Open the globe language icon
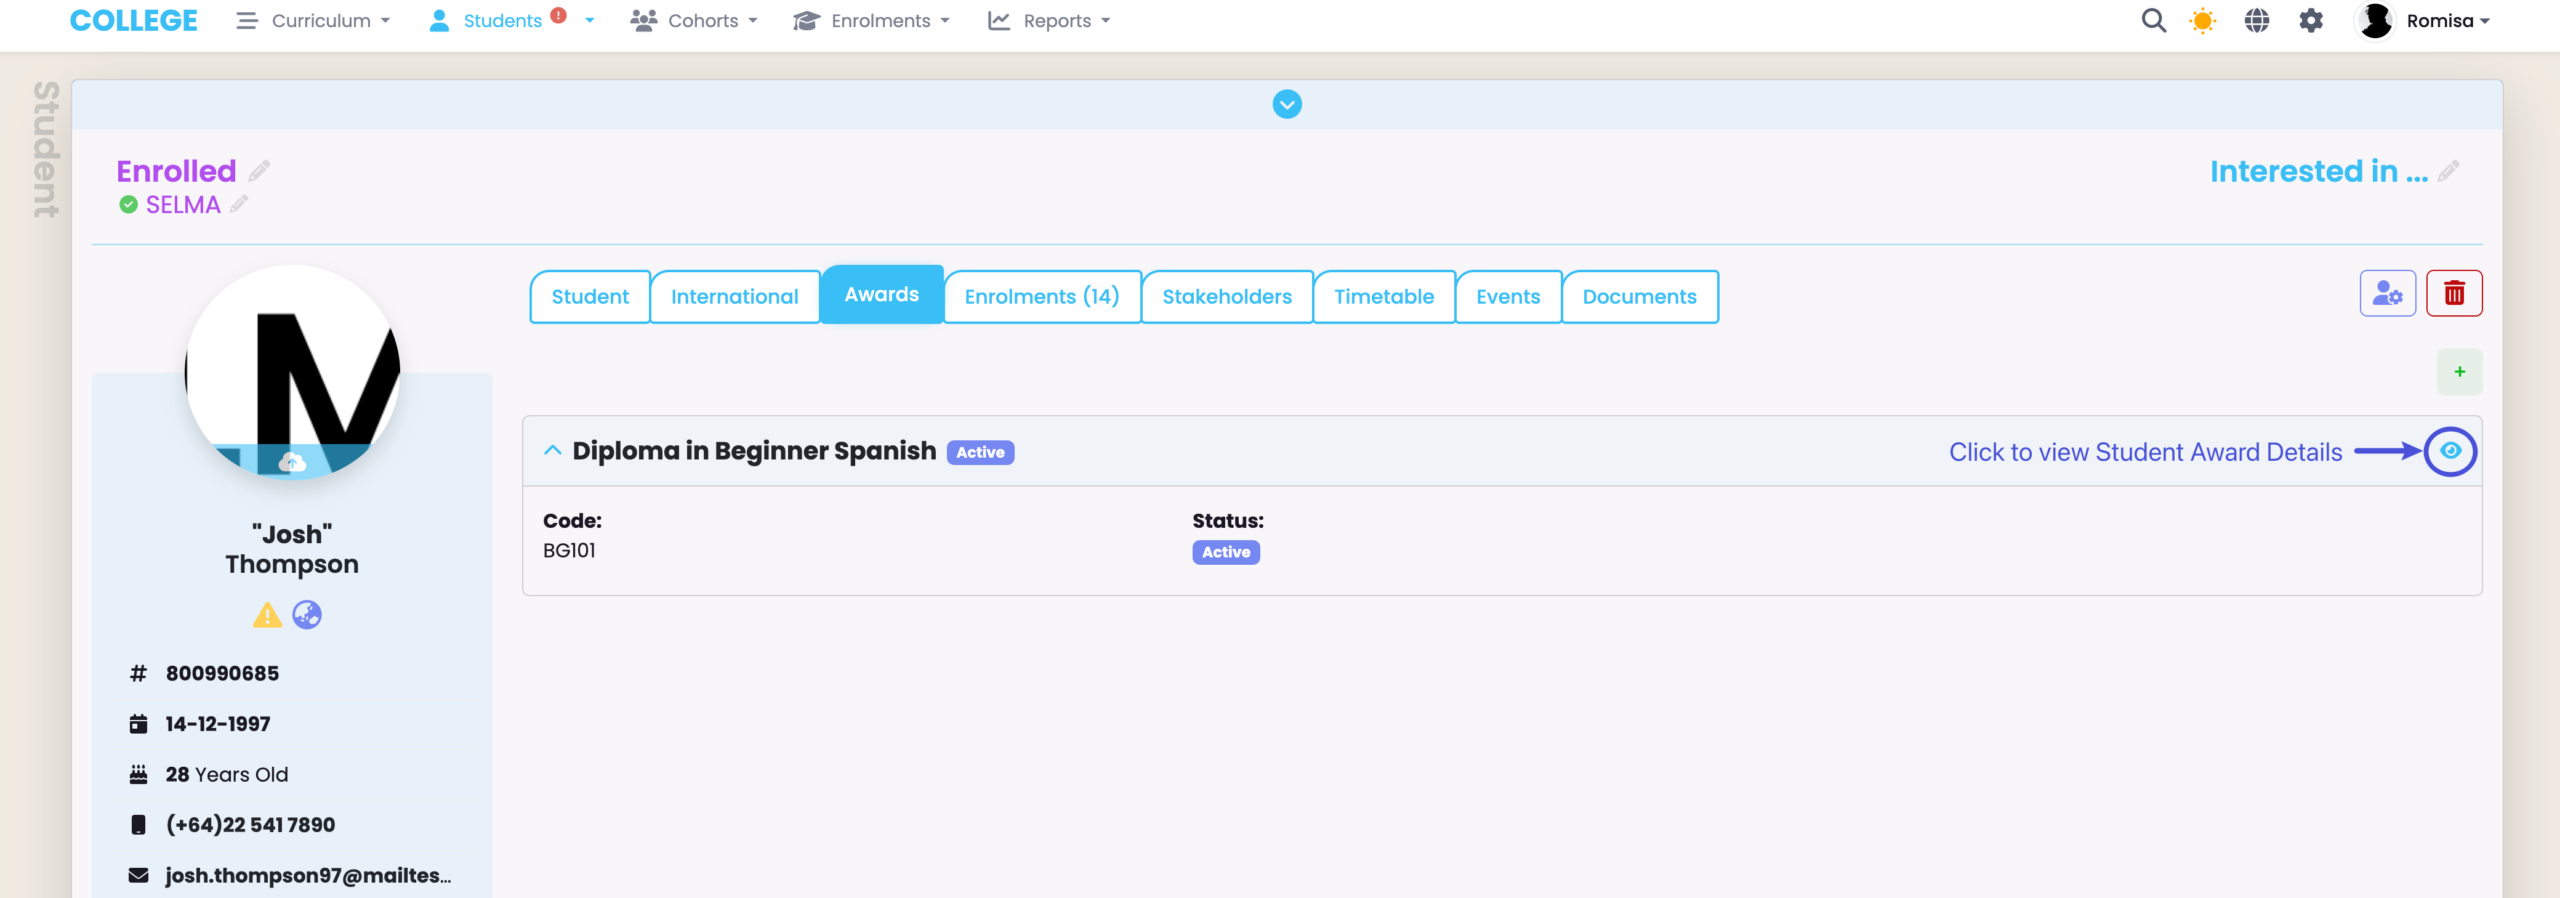2560x898 pixels. click(x=2256, y=21)
